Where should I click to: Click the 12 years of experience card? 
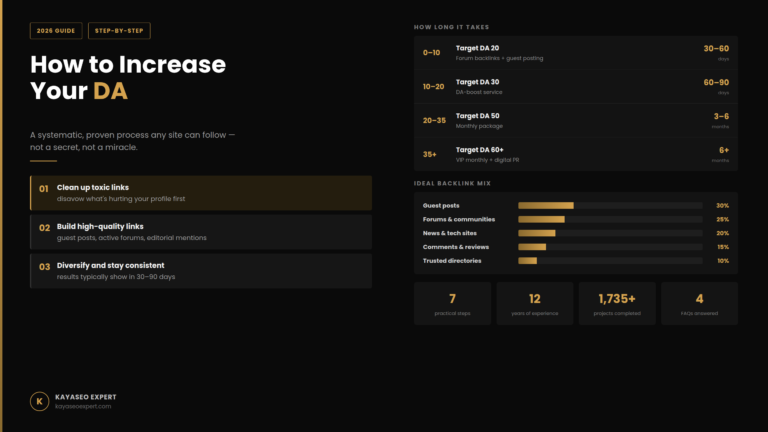point(534,303)
